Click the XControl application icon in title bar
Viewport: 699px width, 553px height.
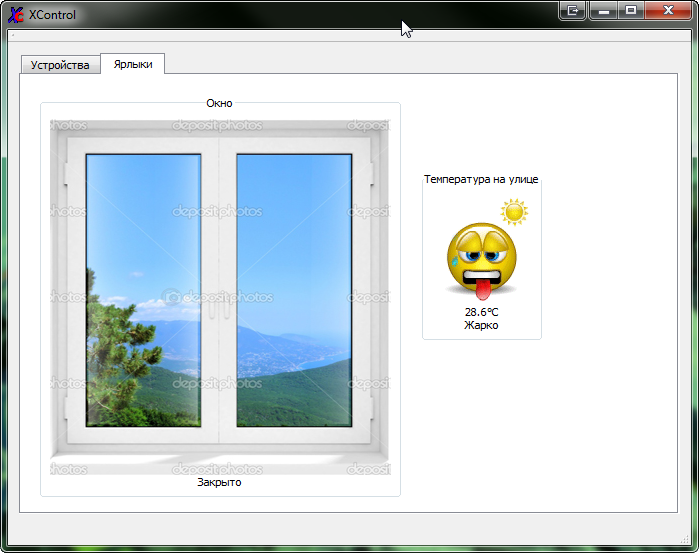[x=16, y=15]
